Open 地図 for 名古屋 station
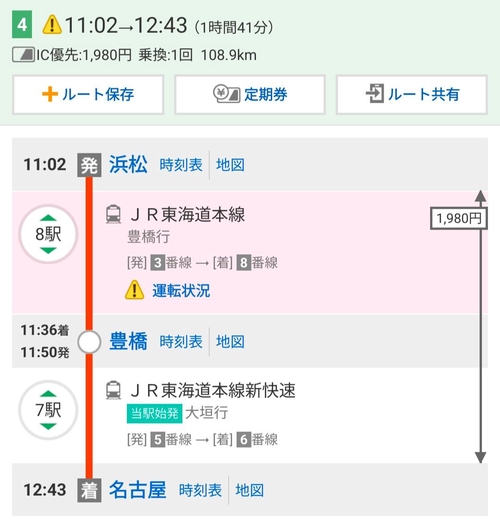This screenshot has height=525, width=500. [249, 490]
